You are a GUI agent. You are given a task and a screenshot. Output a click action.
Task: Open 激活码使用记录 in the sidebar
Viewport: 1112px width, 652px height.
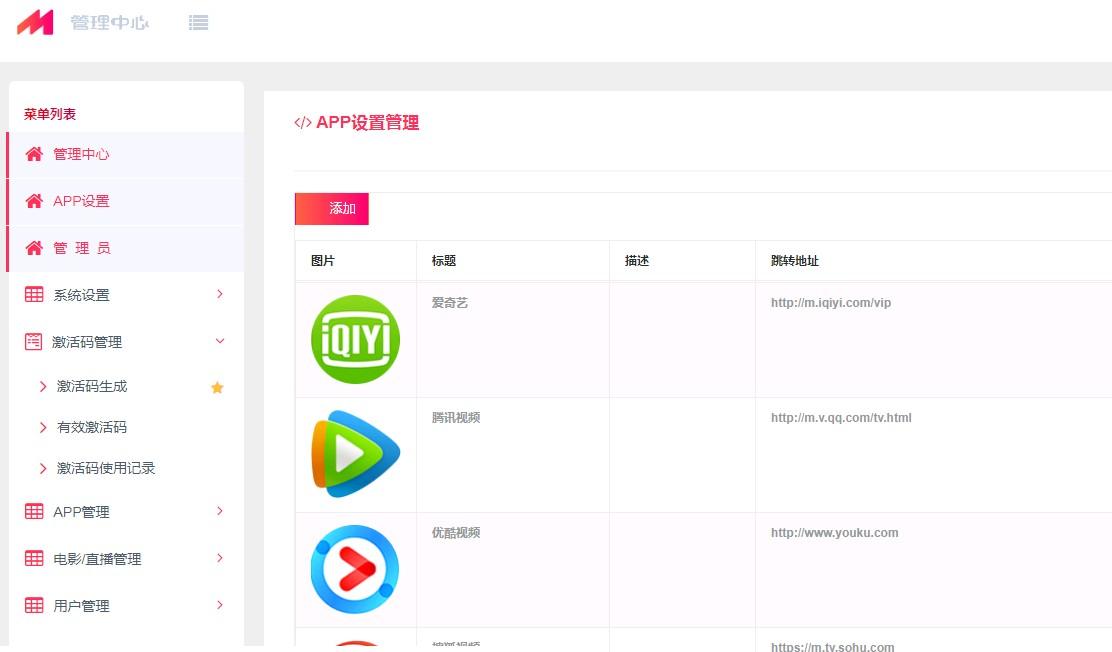(106, 469)
